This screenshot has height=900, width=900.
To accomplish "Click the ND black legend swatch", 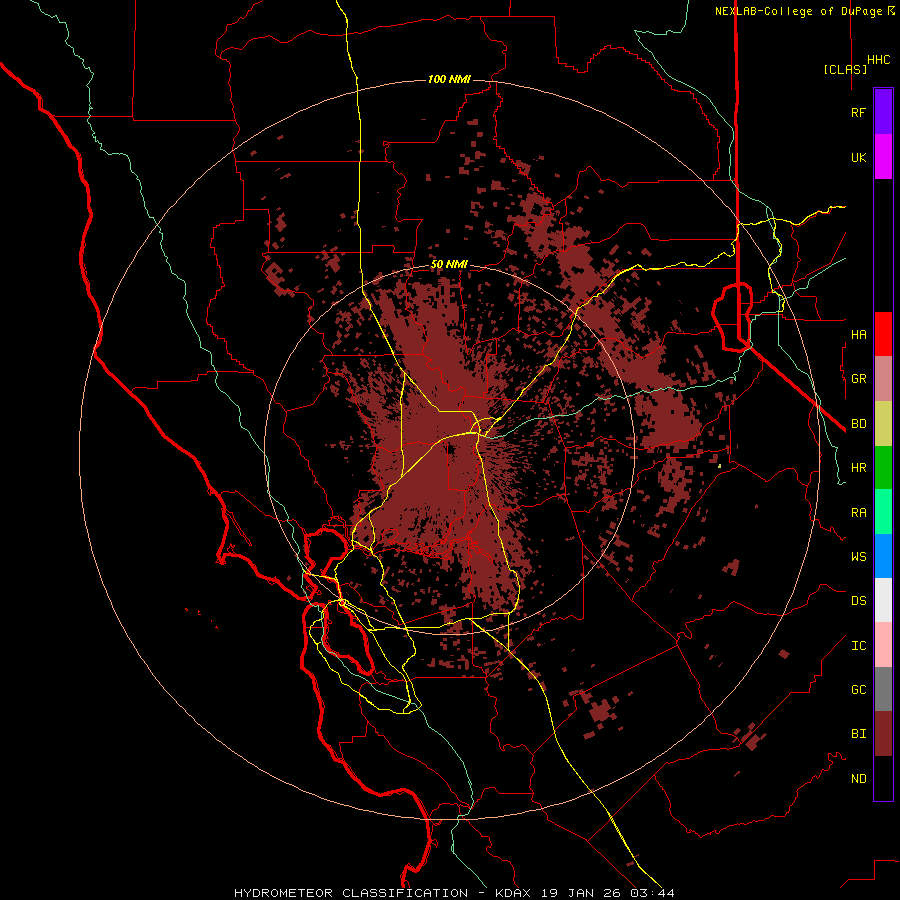I will tap(883, 778).
